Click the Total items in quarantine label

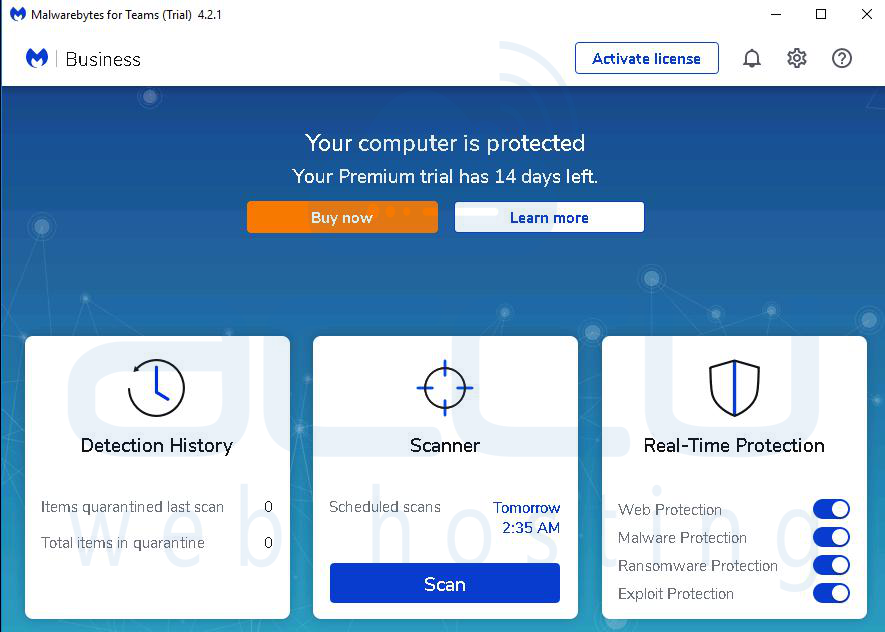pos(122,543)
